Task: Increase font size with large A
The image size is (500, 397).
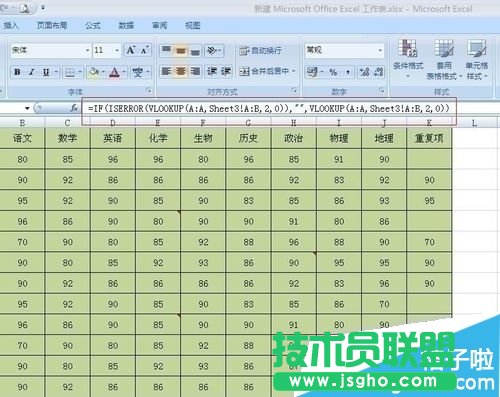Action: click(131, 50)
